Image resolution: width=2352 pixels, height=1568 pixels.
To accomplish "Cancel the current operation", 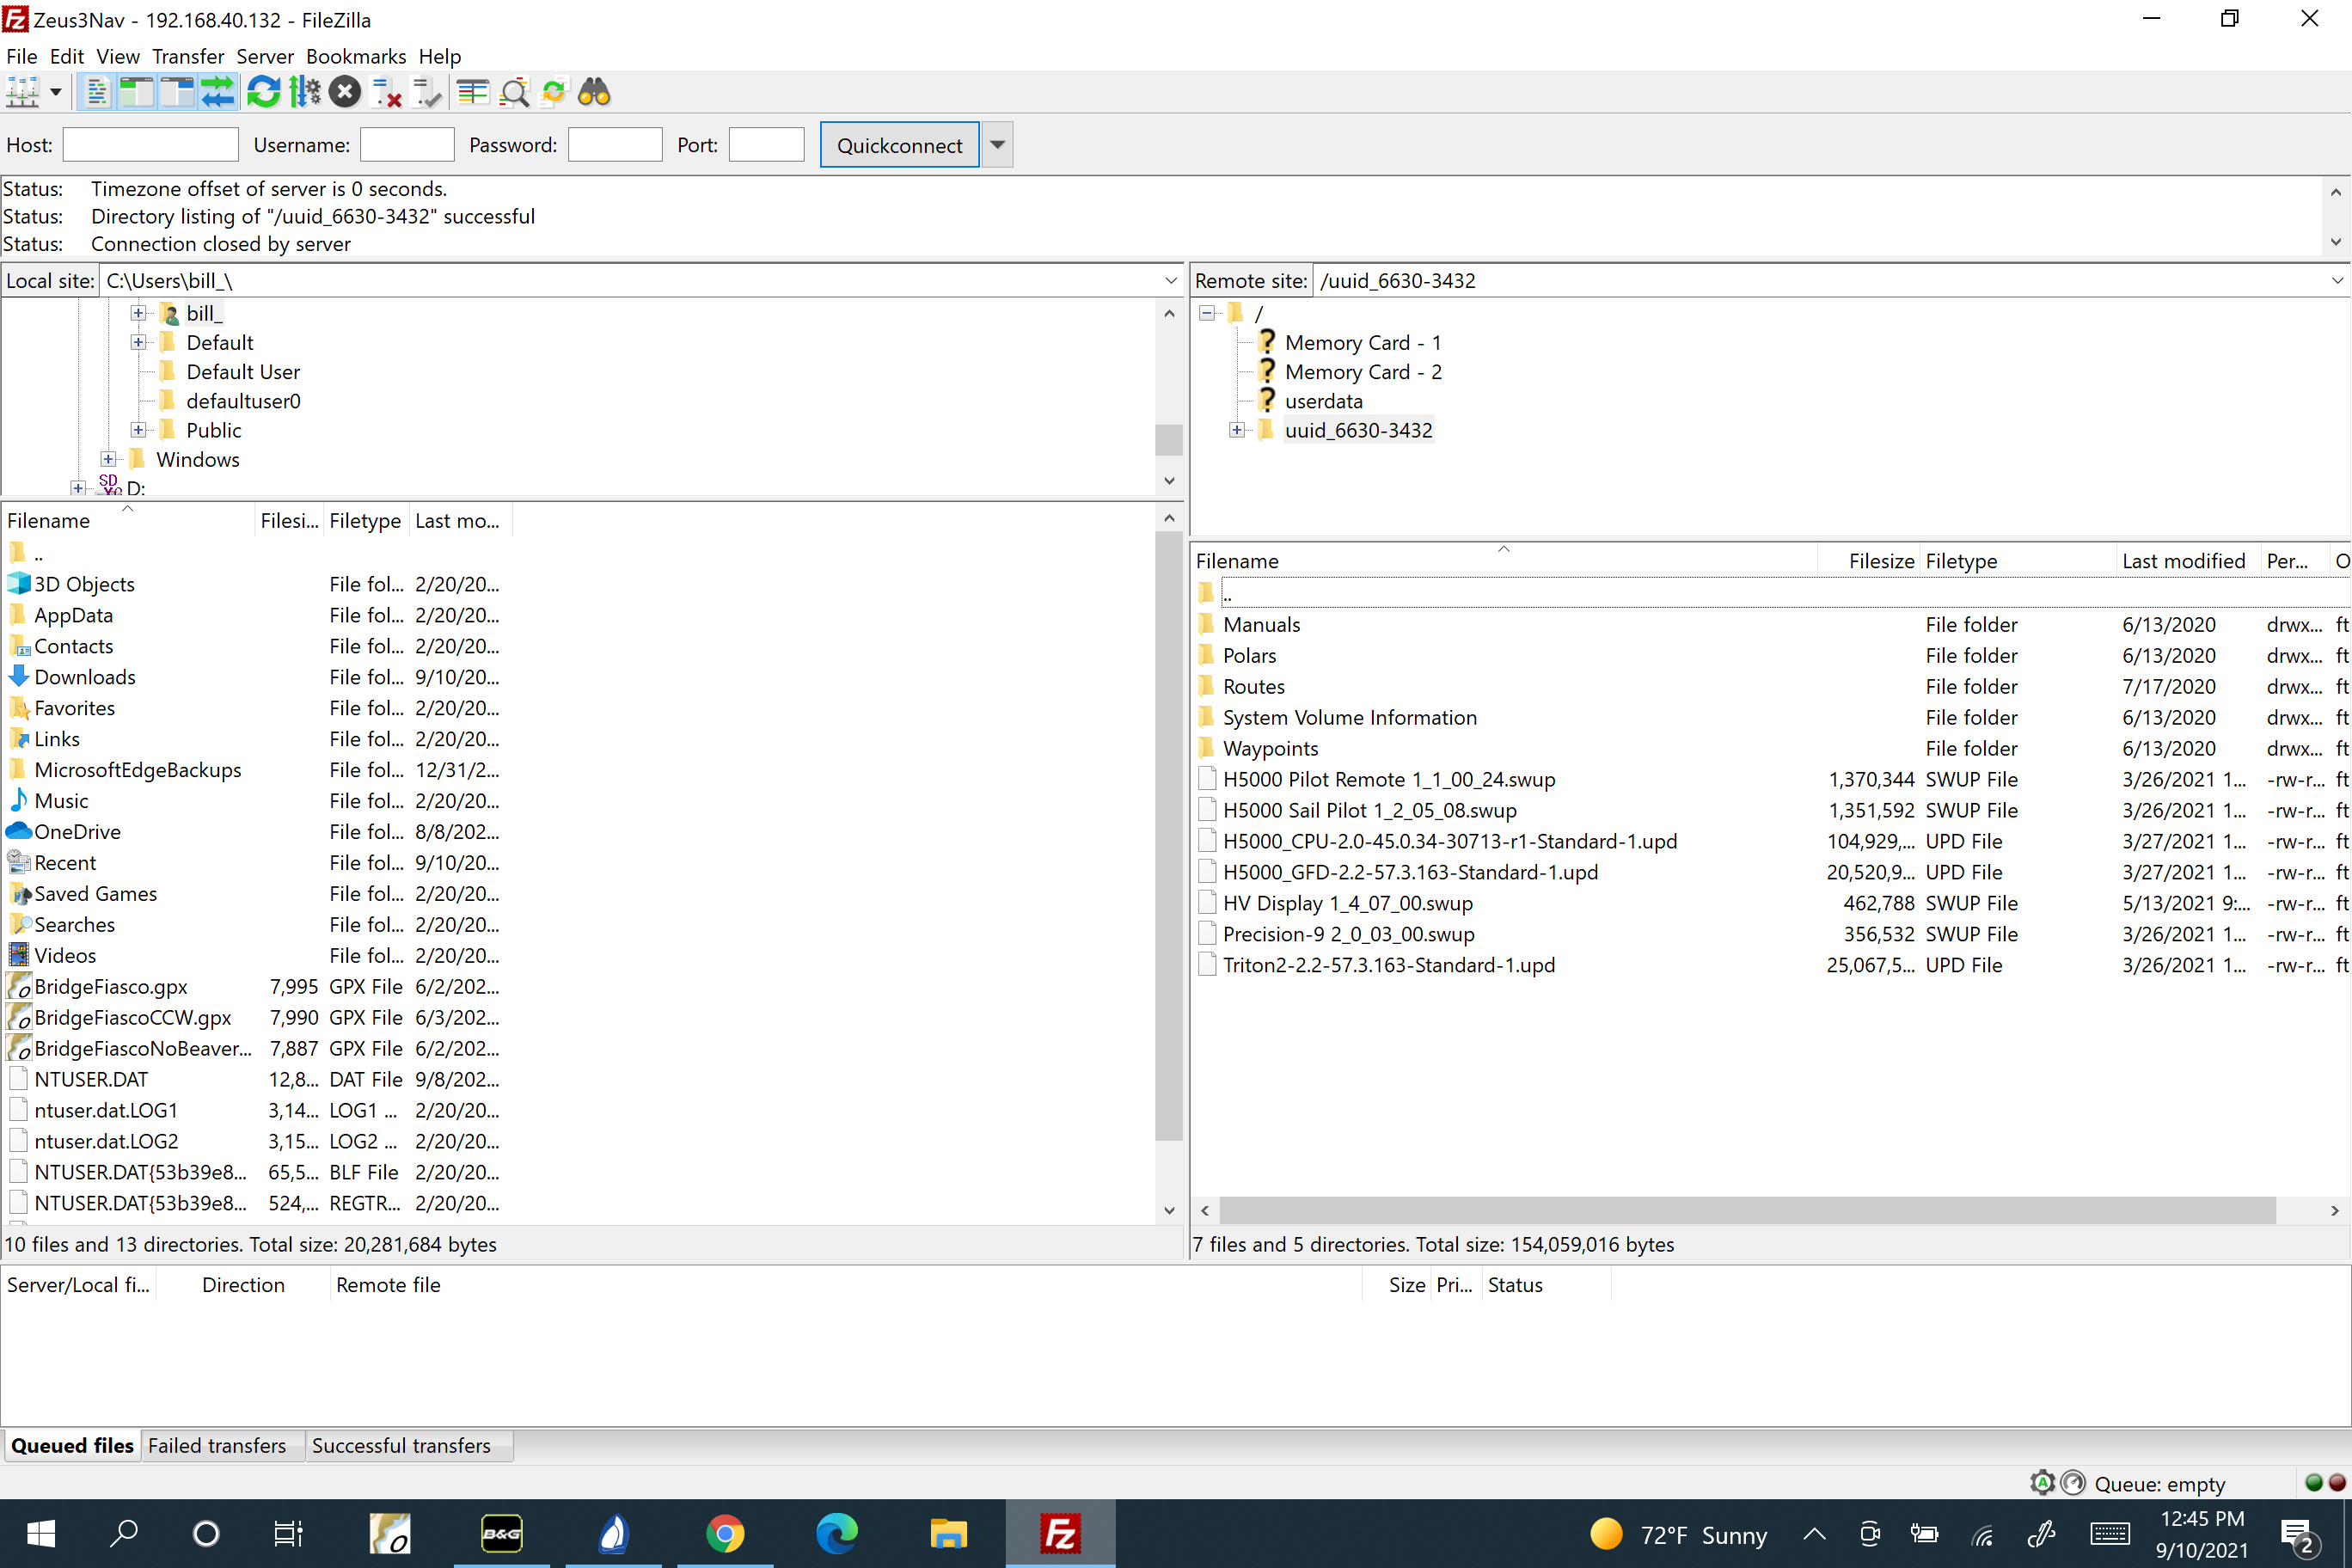I will [x=345, y=93].
